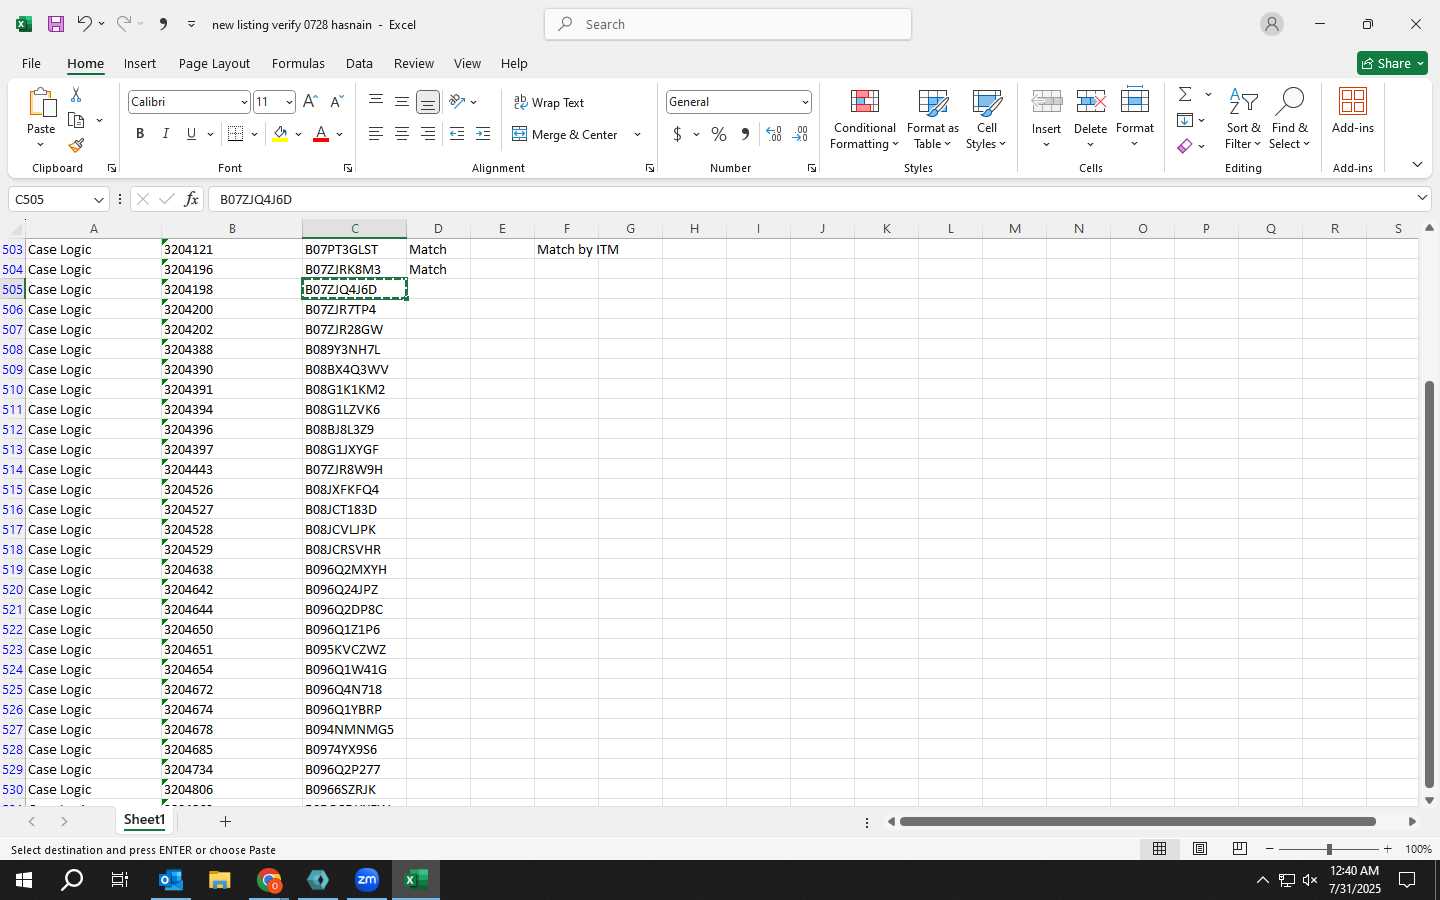The height and width of the screenshot is (900, 1440).
Task: Open the File menu
Action: (x=31, y=63)
